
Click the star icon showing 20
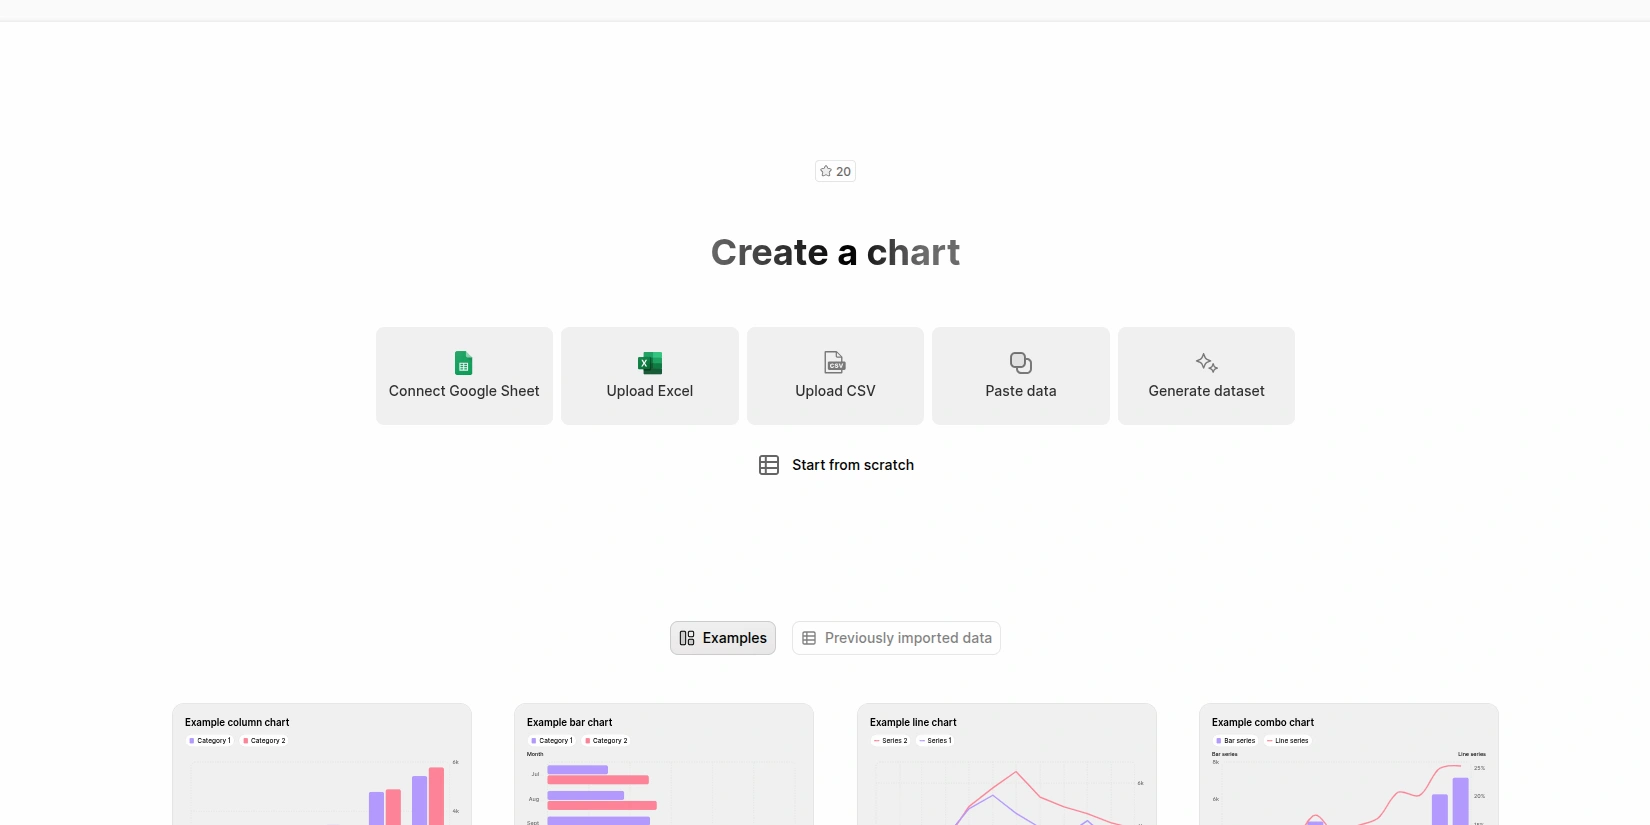pos(826,171)
